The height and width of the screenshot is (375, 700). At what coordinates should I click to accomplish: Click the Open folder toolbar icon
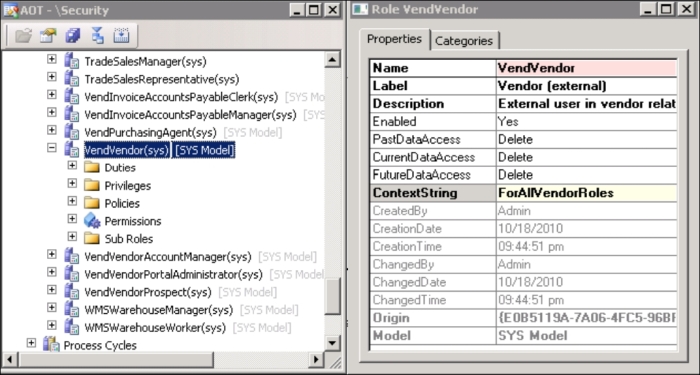pos(23,36)
